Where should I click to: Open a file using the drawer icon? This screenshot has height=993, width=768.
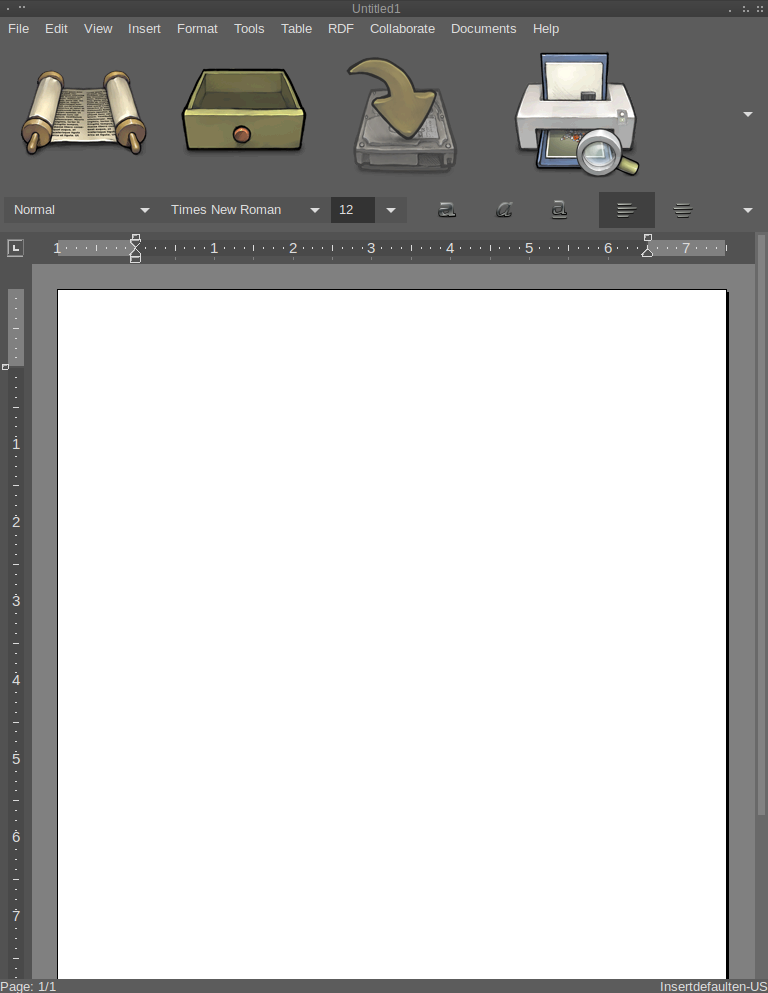(244, 110)
